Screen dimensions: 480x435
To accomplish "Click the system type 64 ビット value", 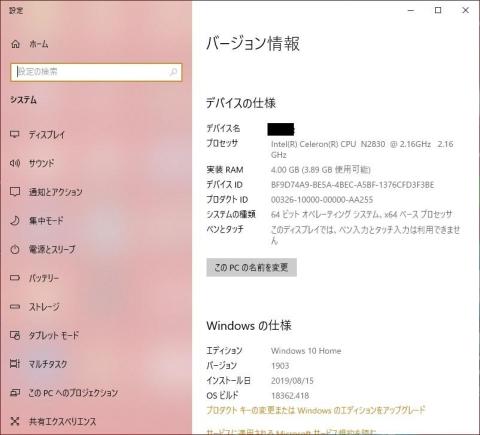I will click(361, 214).
